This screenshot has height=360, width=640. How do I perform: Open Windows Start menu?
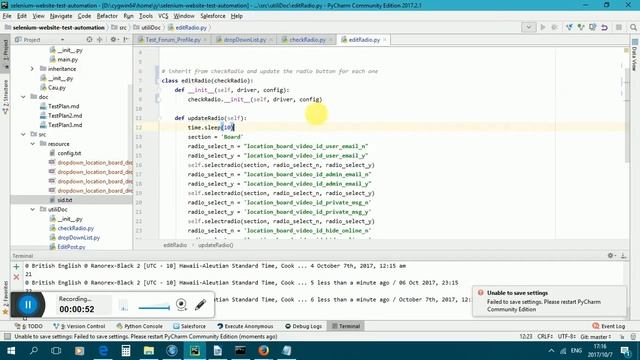(11, 351)
